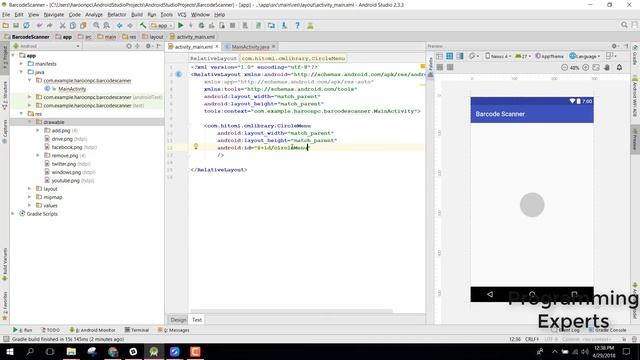Run the app with green play icon
The height and width of the screenshot is (360, 640).
click(180, 25)
